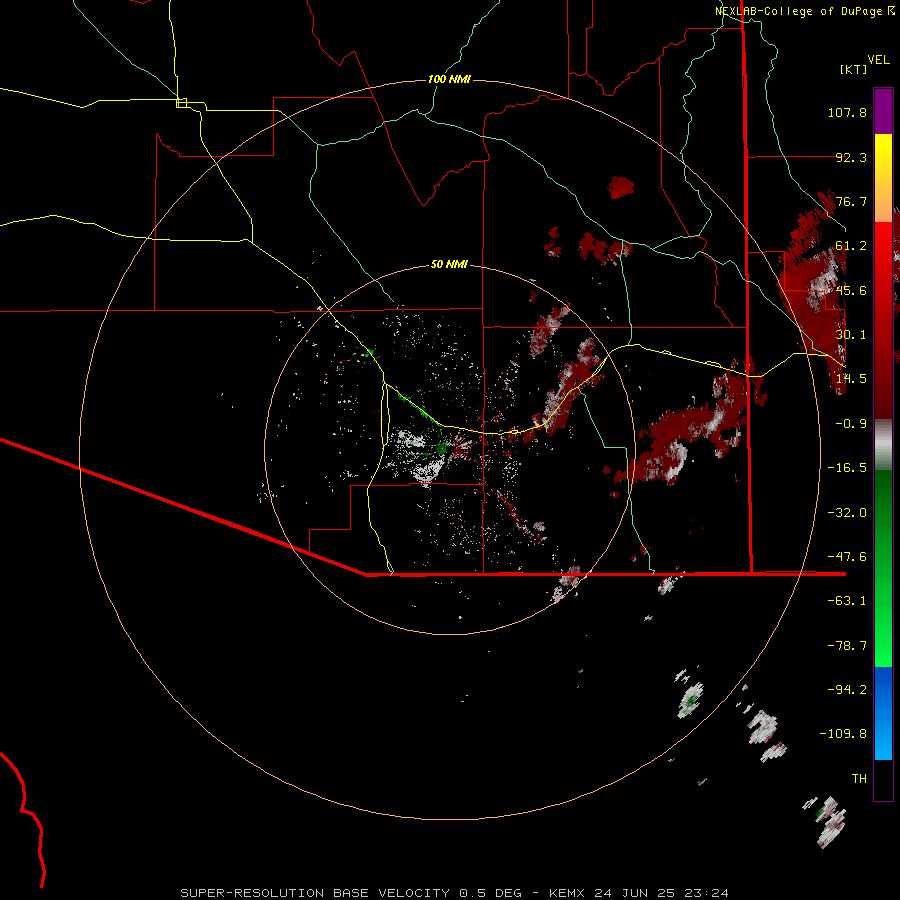
Task: Click the KEMX radar site identifier
Action: [x=569, y=893]
